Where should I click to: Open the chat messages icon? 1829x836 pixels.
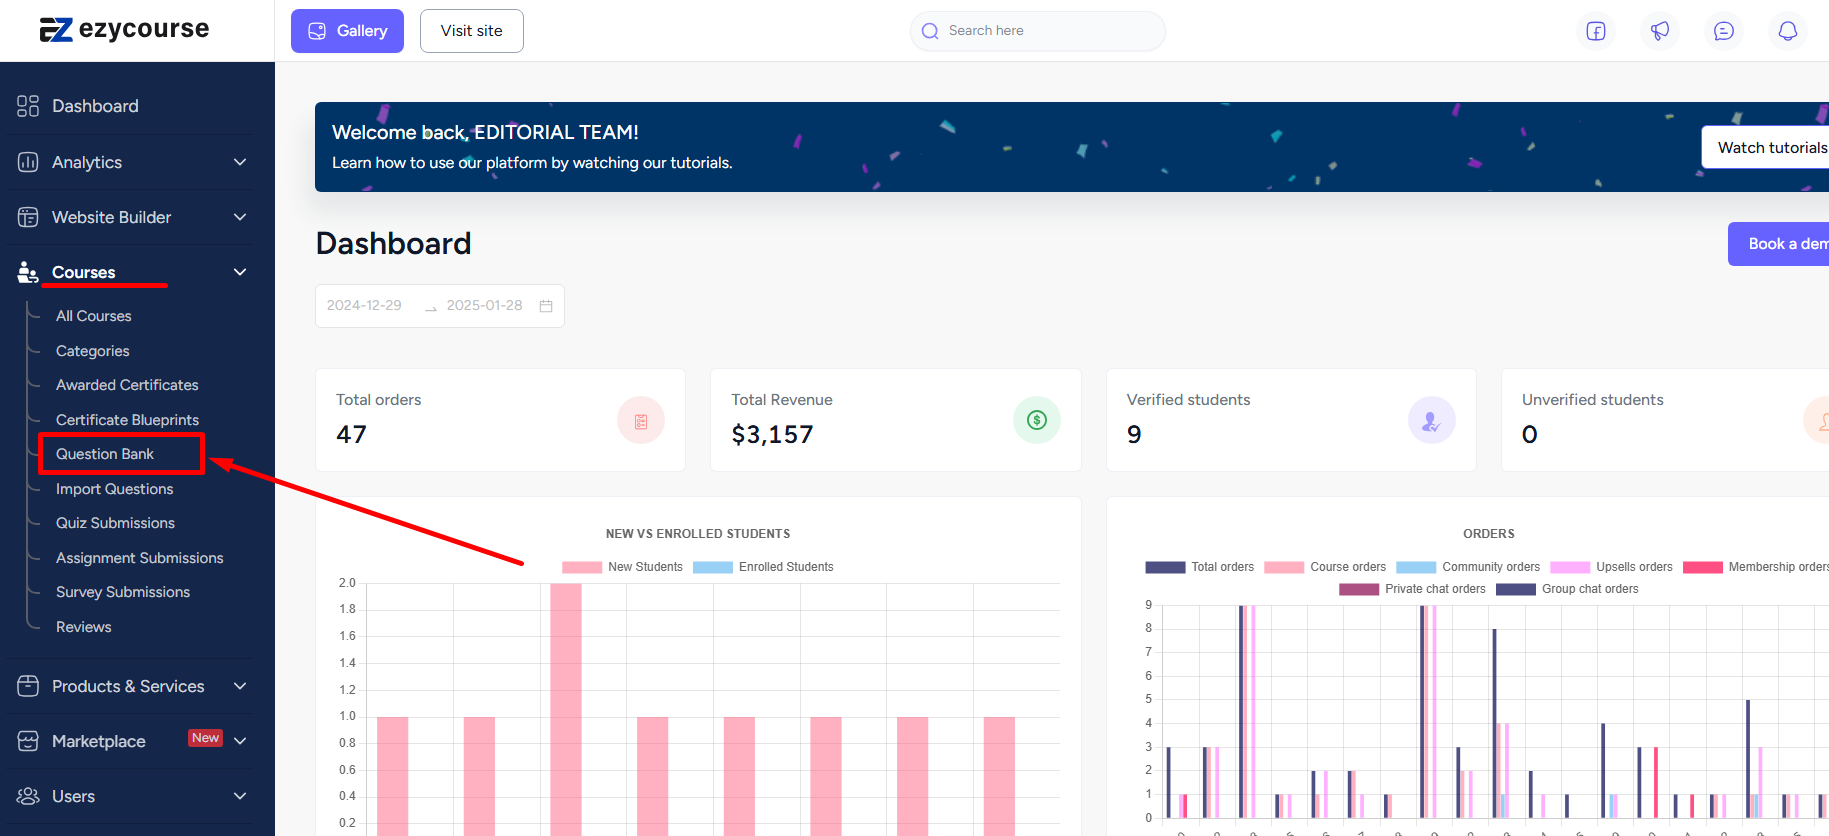1724,31
